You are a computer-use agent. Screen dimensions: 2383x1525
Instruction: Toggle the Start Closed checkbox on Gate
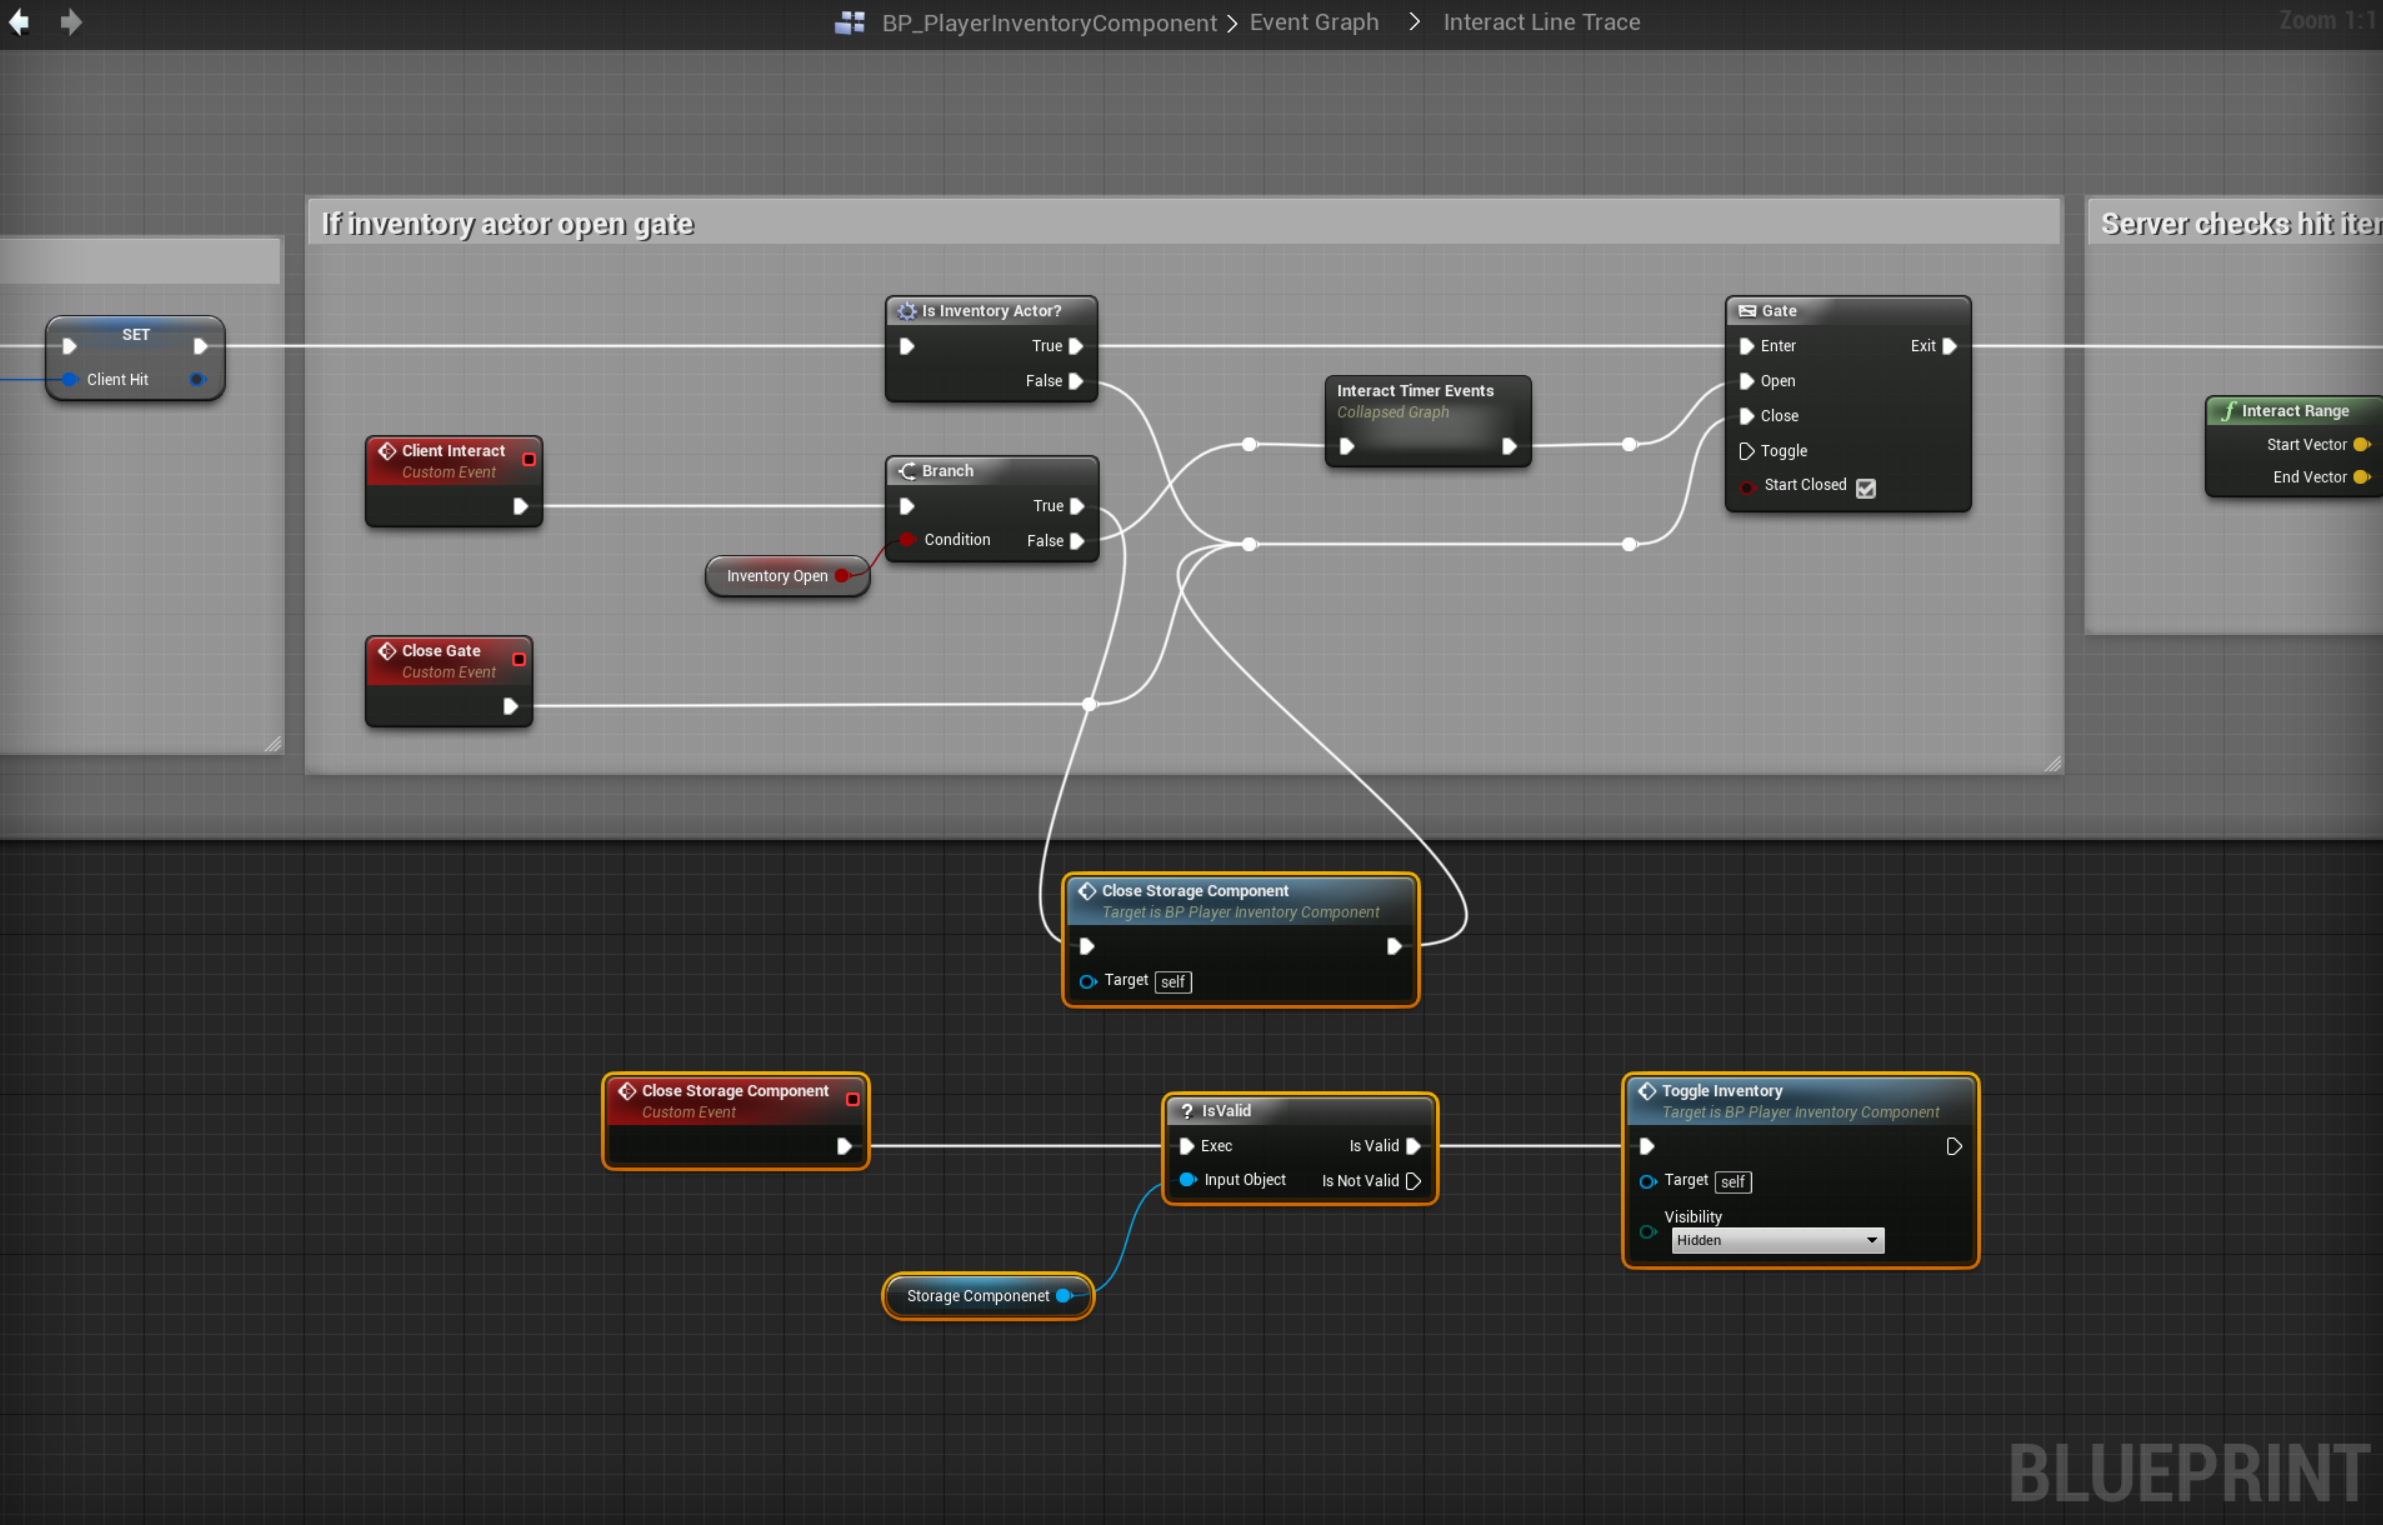pos(1866,488)
